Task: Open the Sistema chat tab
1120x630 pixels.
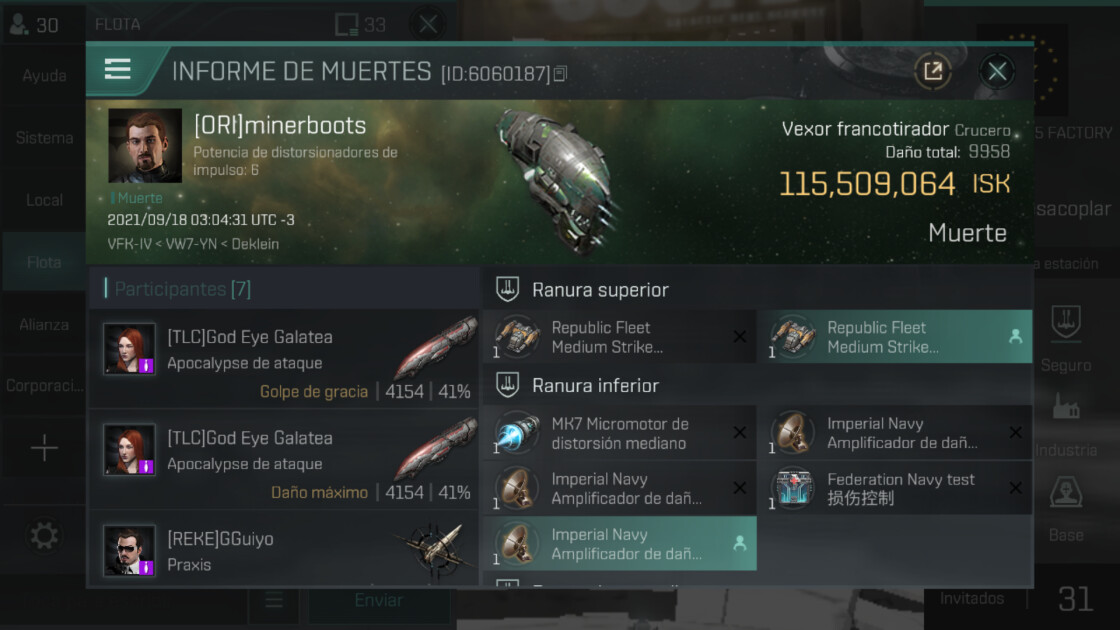Action: click(x=44, y=138)
